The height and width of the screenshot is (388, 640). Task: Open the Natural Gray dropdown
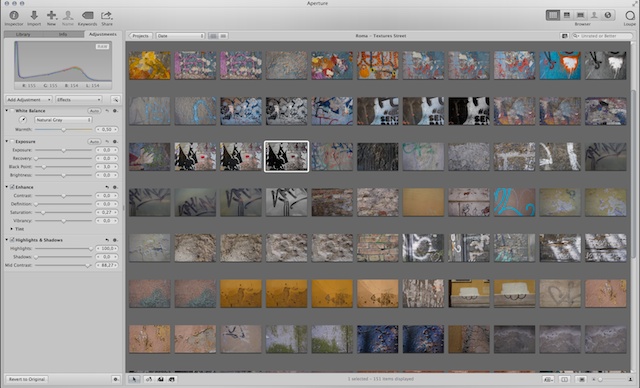[x=63, y=120]
